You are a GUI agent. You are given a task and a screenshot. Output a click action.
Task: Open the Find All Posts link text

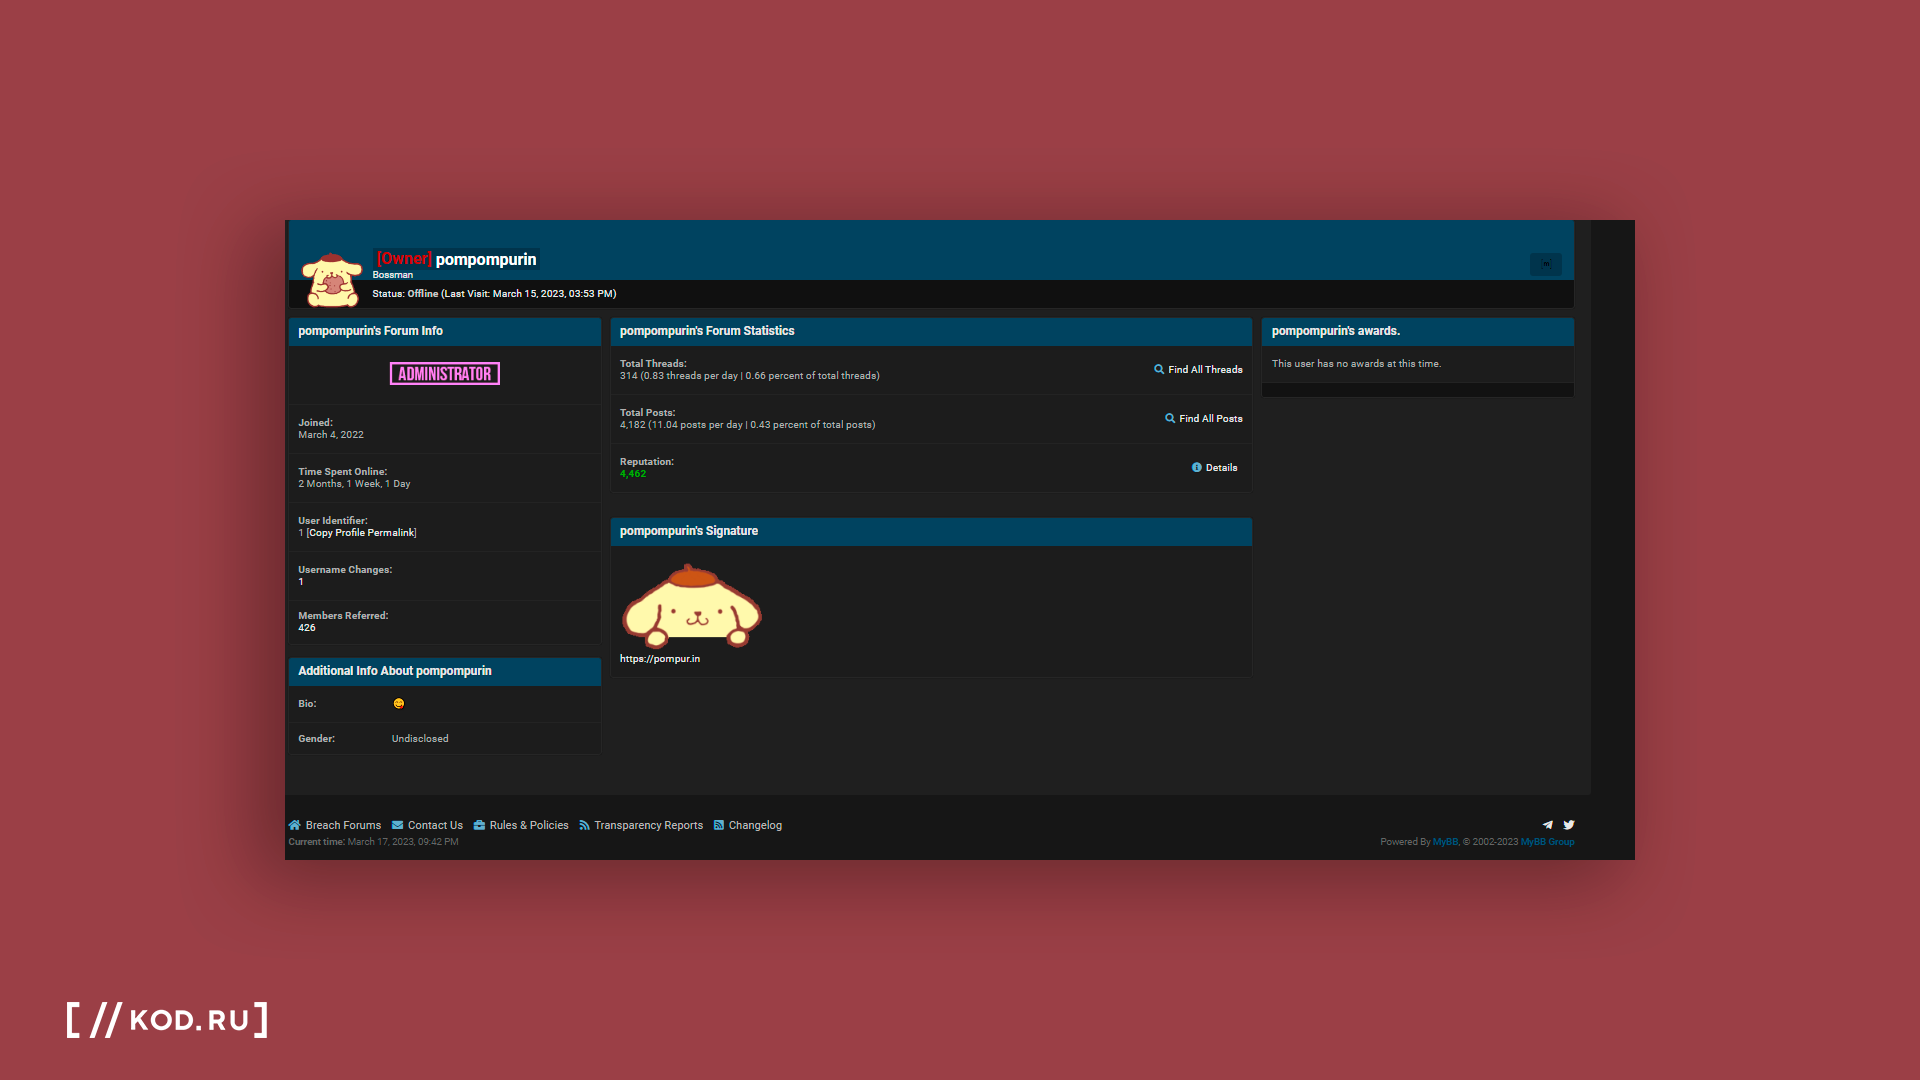[1211, 419]
